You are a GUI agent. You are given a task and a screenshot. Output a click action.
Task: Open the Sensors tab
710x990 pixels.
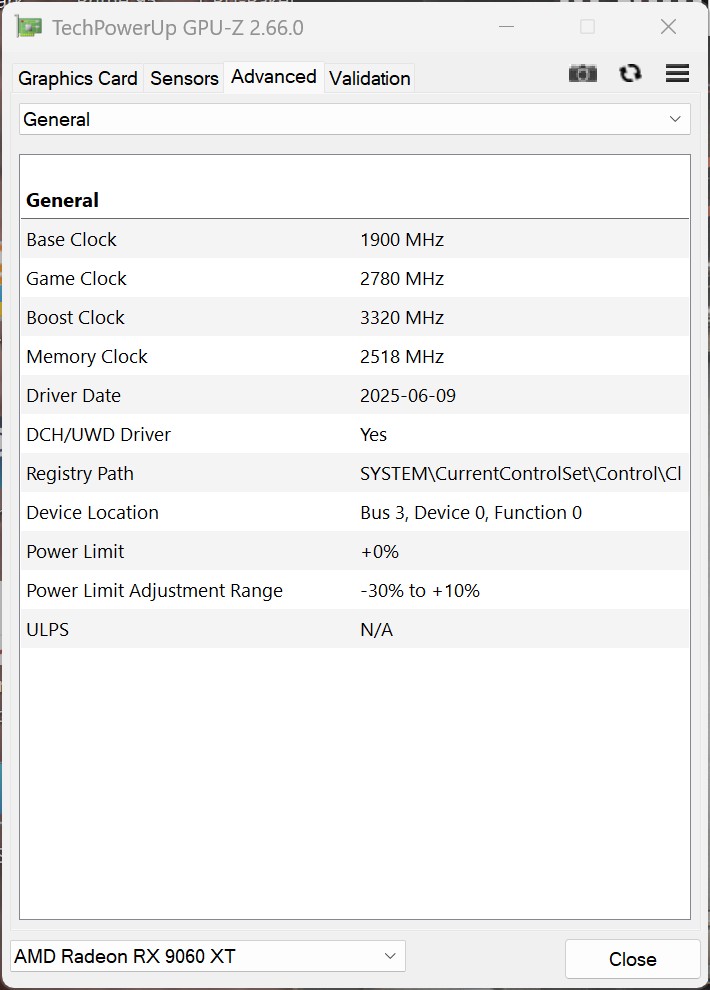[x=184, y=78]
